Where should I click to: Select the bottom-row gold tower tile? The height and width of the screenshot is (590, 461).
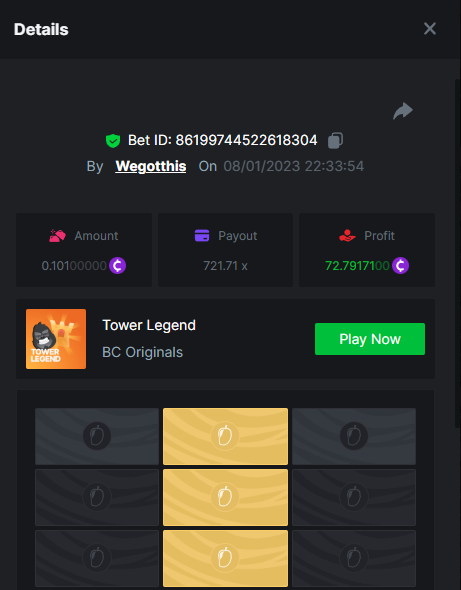click(225, 558)
